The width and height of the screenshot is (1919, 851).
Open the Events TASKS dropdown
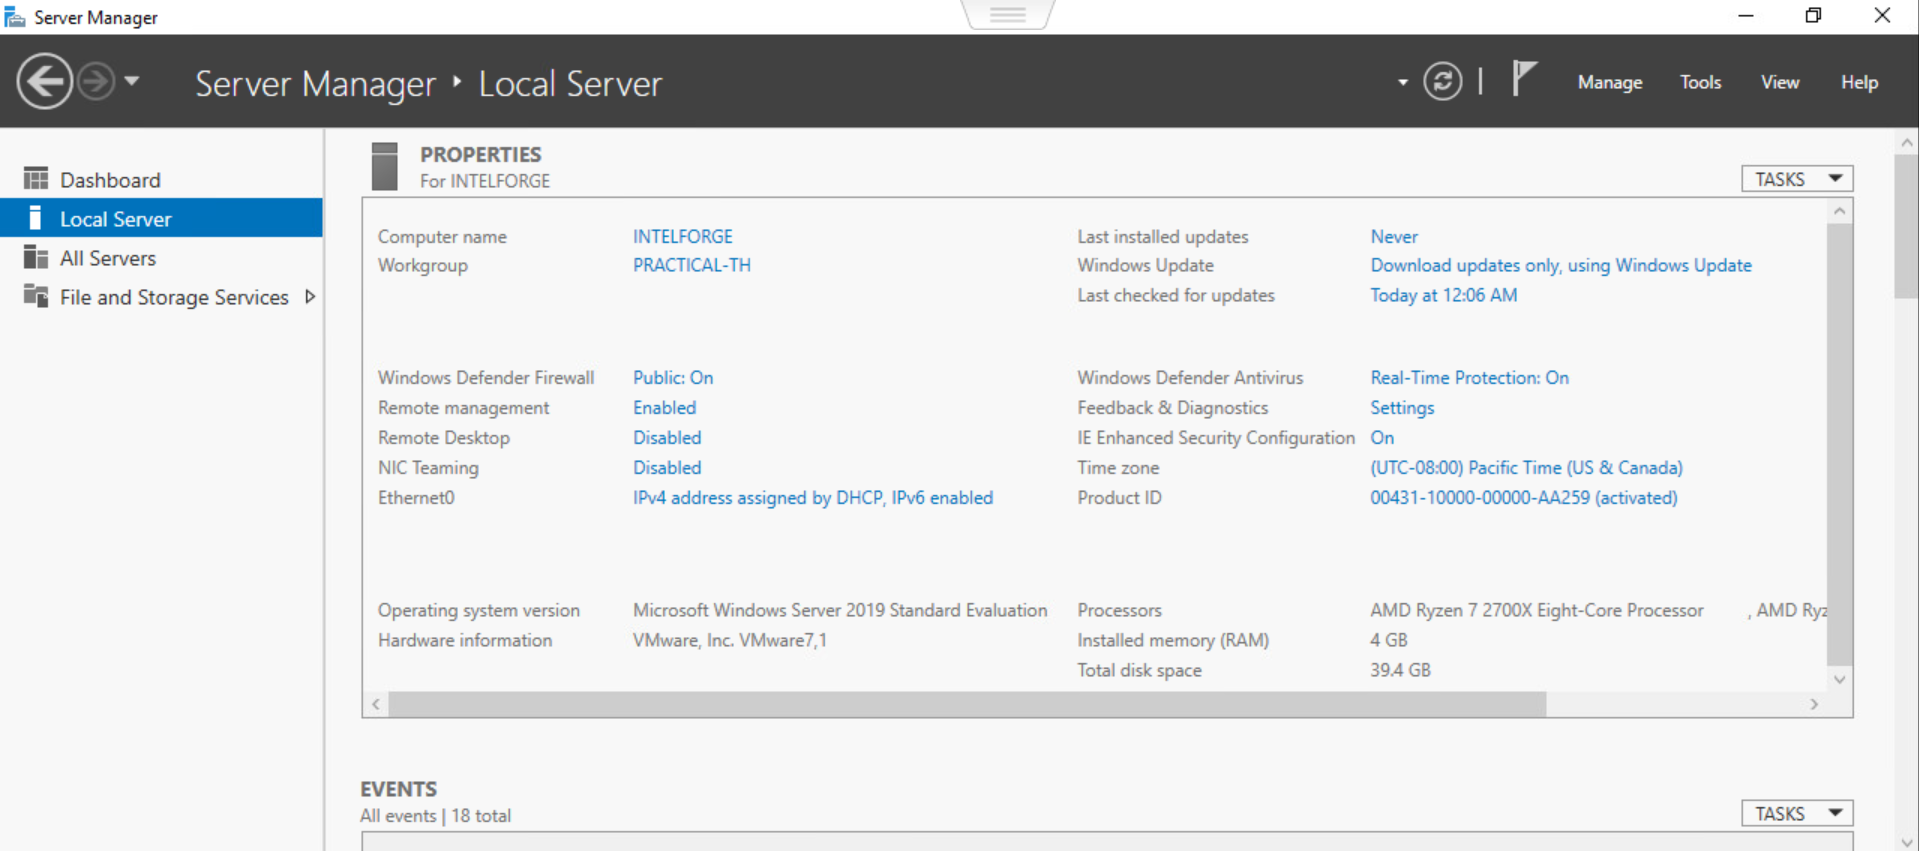coord(1797,813)
